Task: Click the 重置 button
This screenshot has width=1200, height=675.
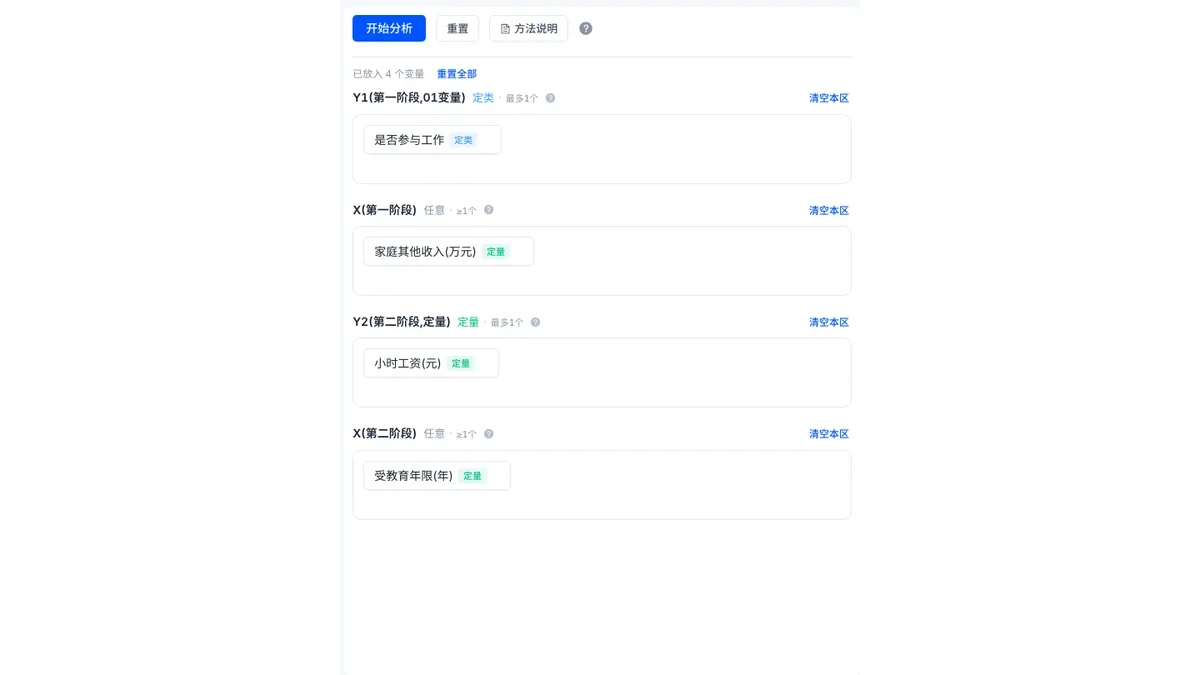Action: (x=457, y=28)
